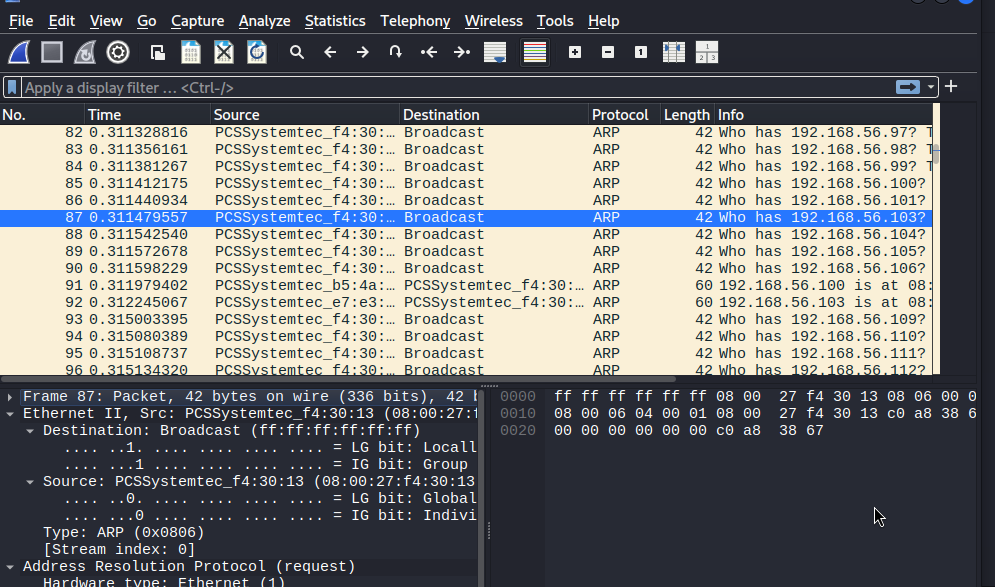The width and height of the screenshot is (995, 587).
Task: Expand the Frame 87 tree node
Action: pos(10,397)
